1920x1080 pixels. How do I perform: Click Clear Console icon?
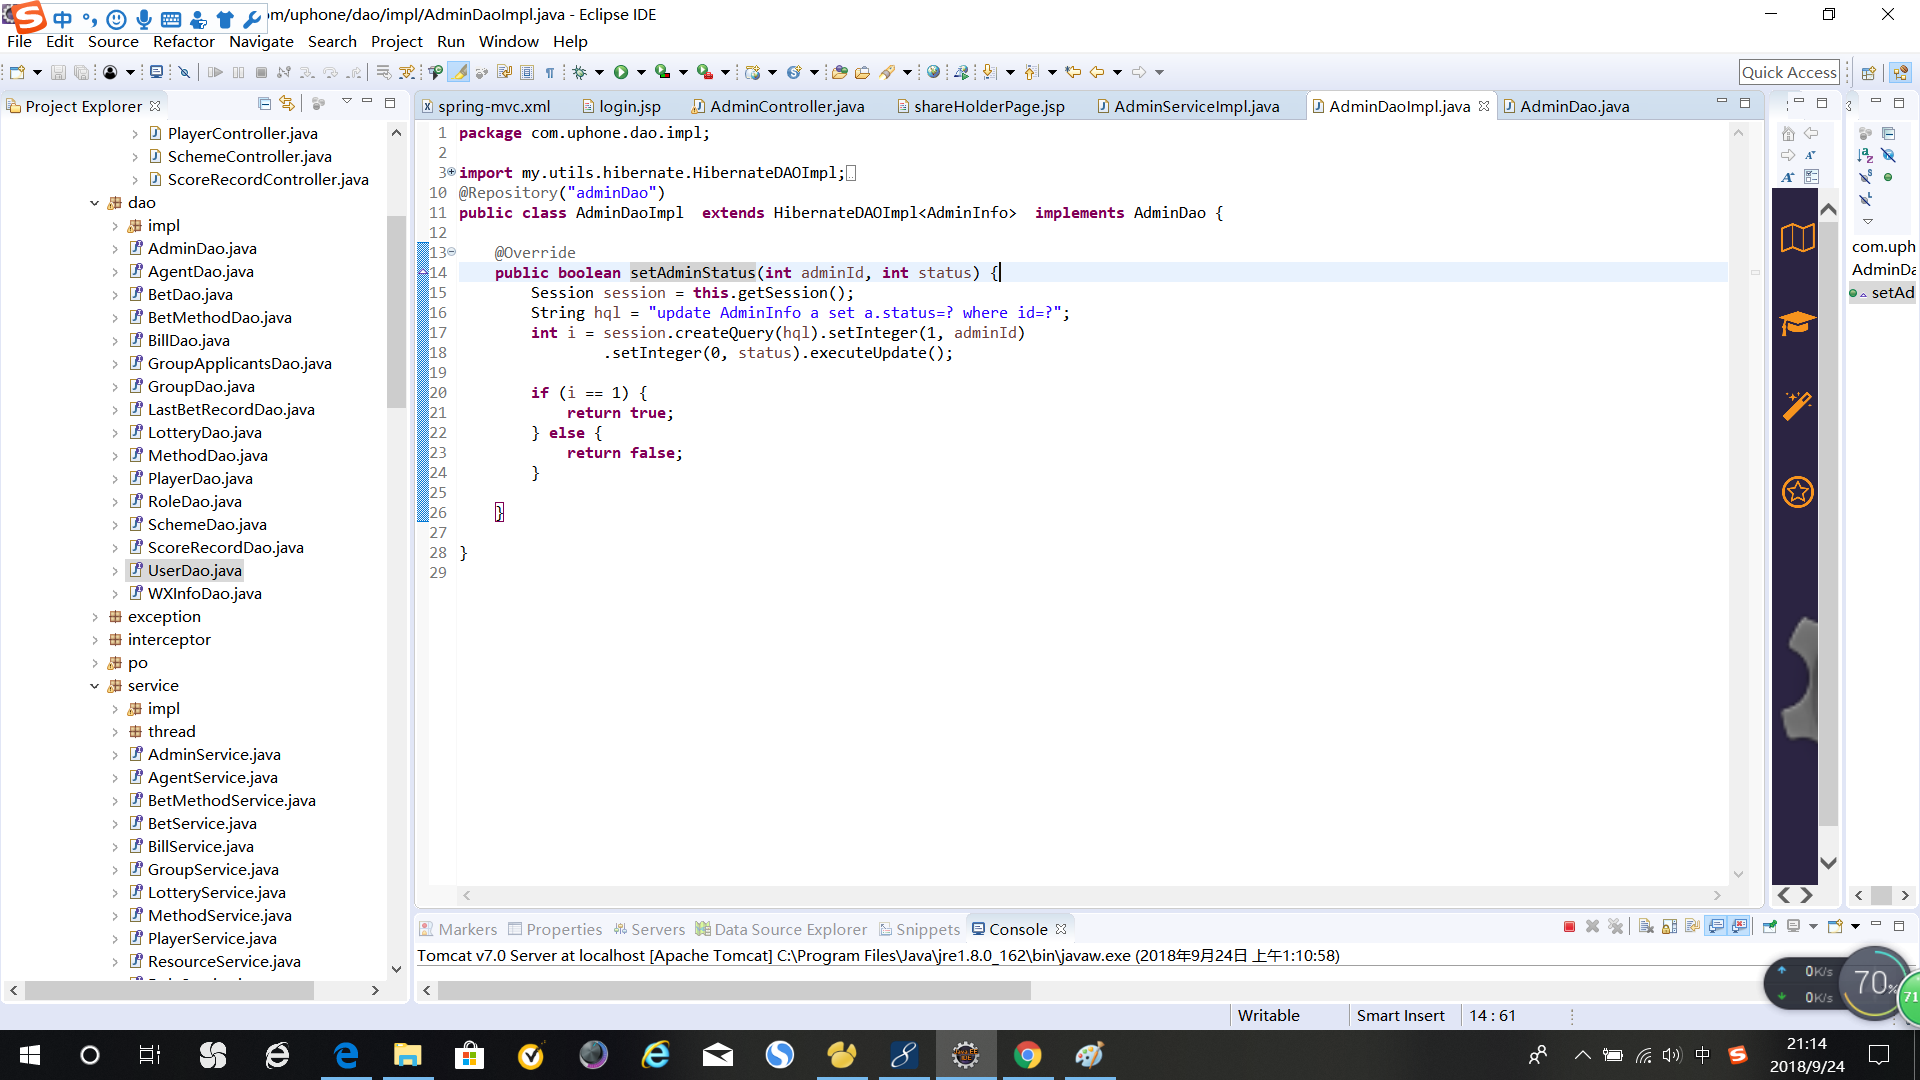coord(1646,927)
